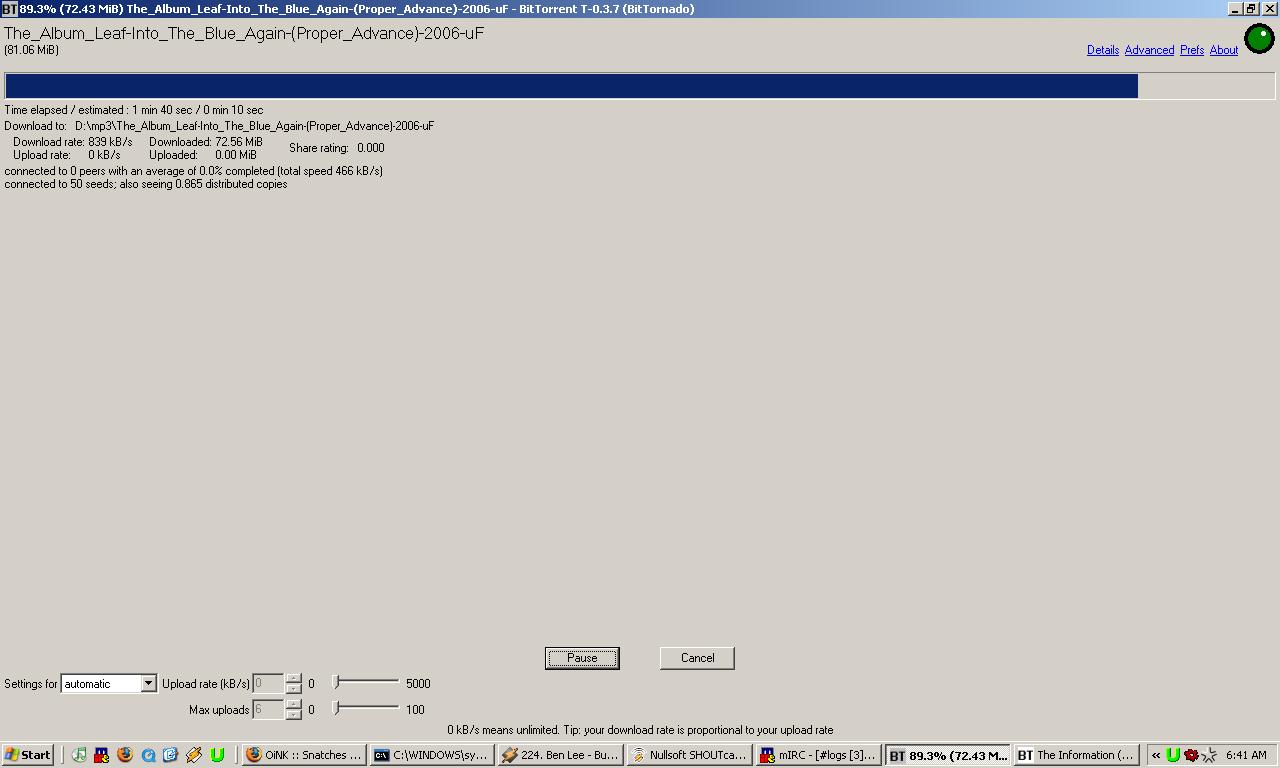Viewport: 1280px width, 768px height.
Task: Open the Advanced link
Action: (1148, 50)
